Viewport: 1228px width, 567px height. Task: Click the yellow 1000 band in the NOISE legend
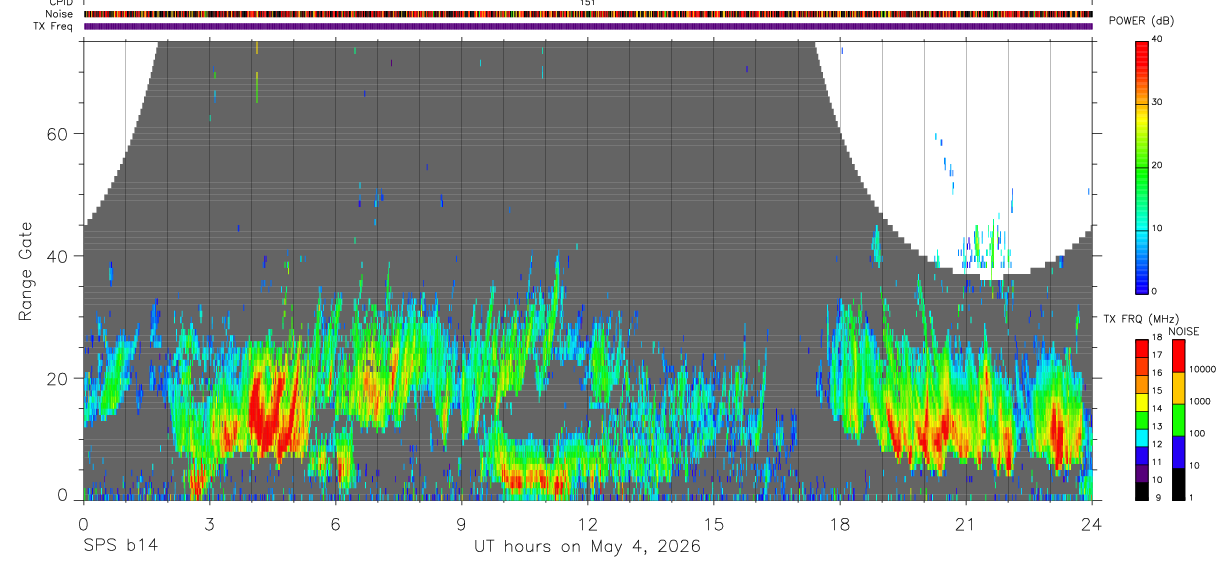click(1178, 388)
